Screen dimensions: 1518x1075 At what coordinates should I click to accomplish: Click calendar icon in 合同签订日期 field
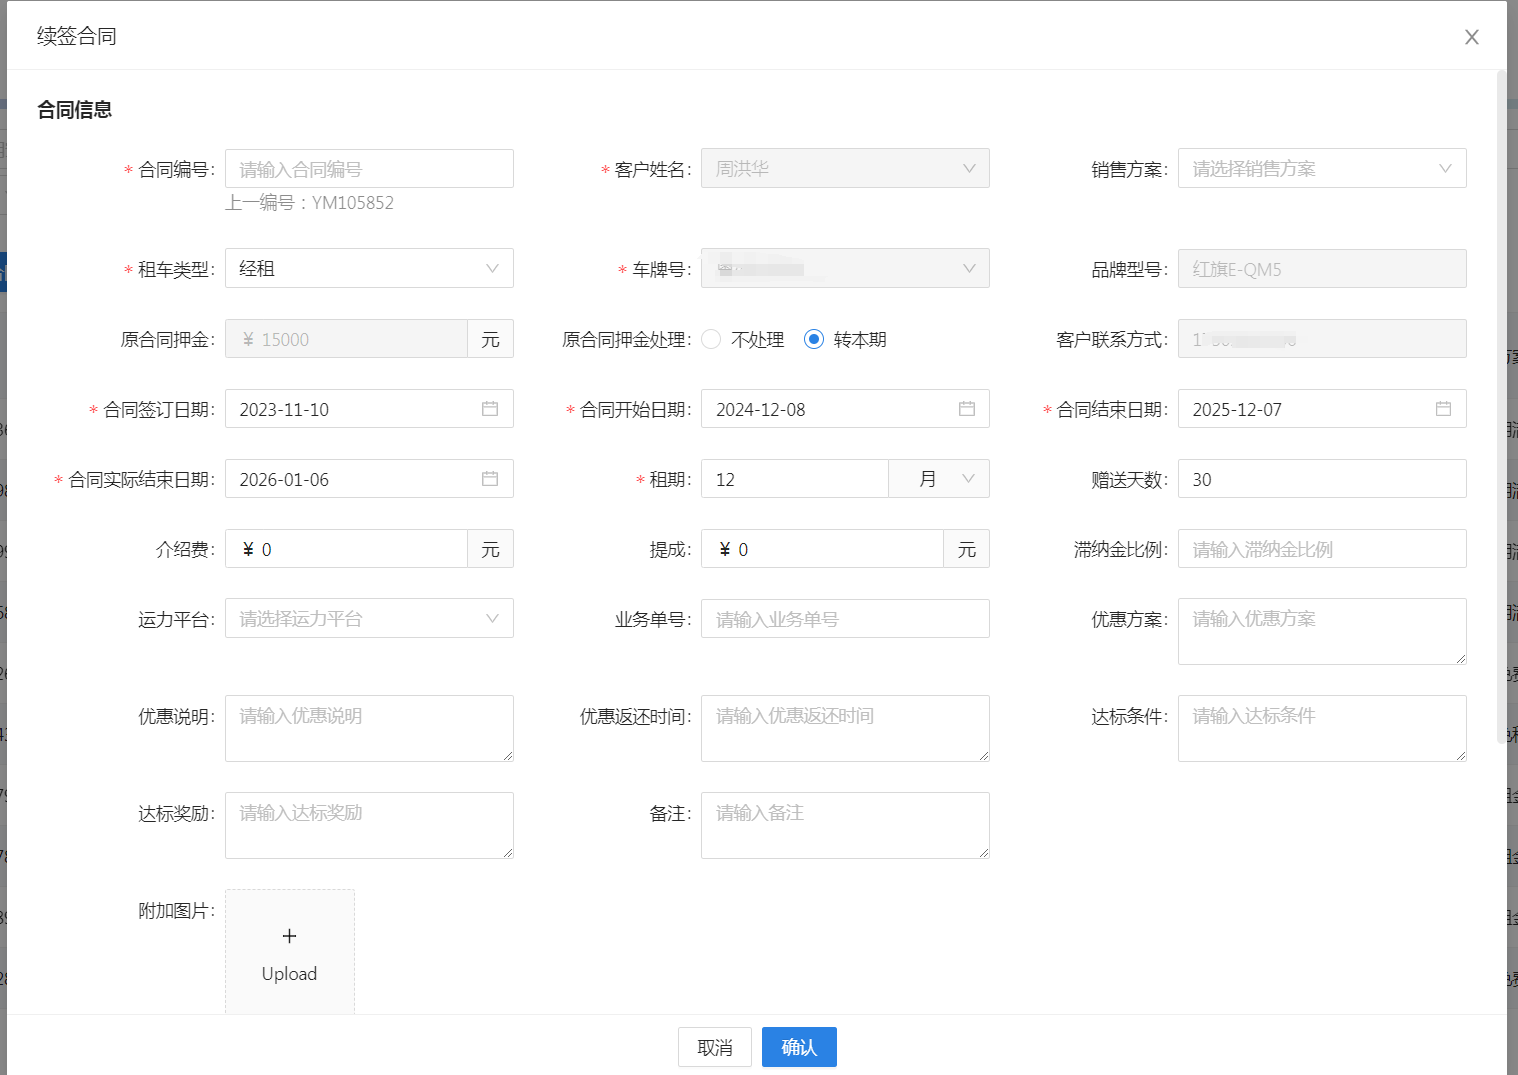tap(490, 409)
